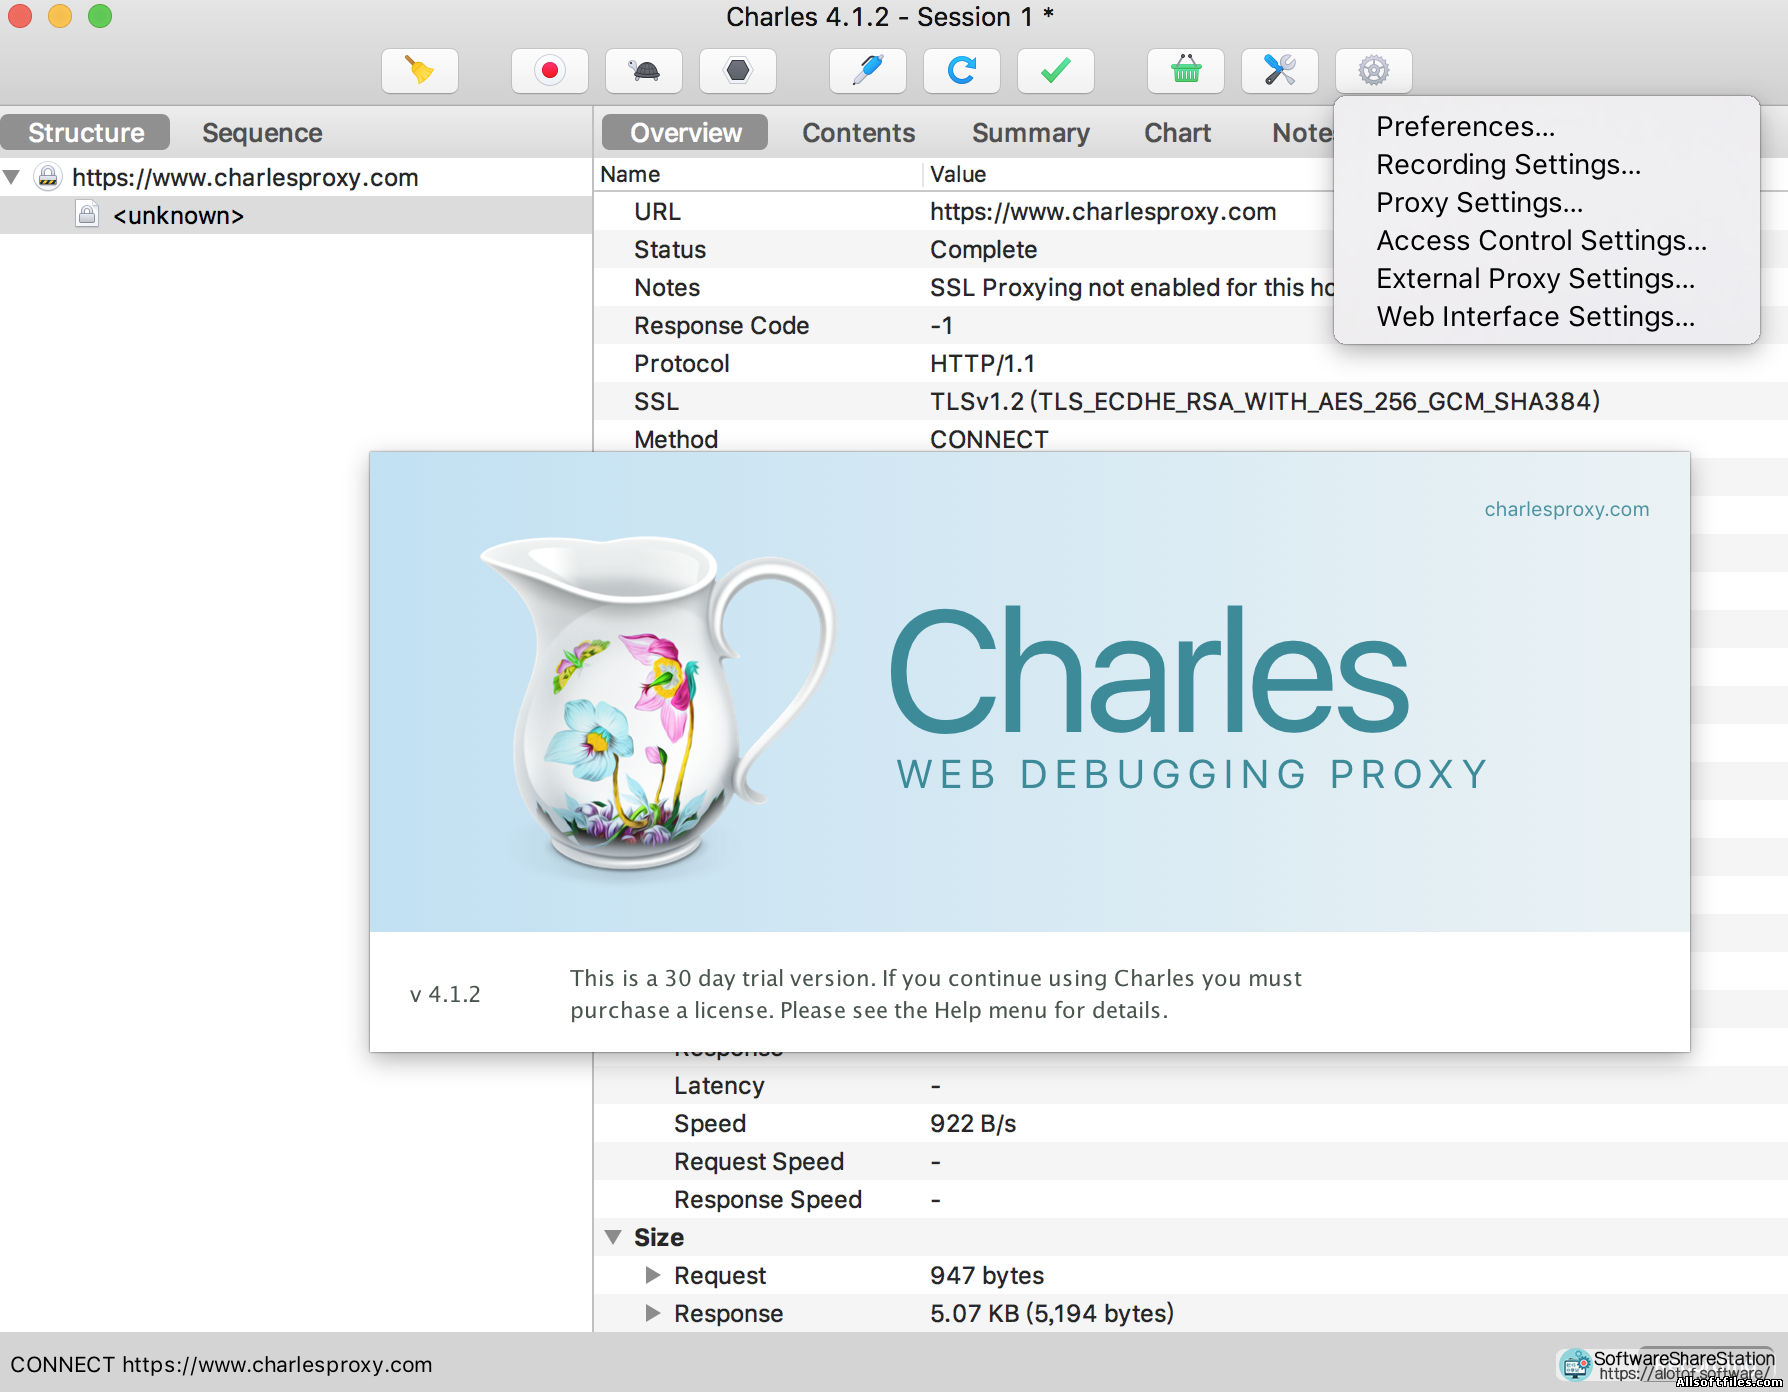Click the lock icon beside charlesproxy.com host
1788x1392 pixels.
[x=48, y=177]
